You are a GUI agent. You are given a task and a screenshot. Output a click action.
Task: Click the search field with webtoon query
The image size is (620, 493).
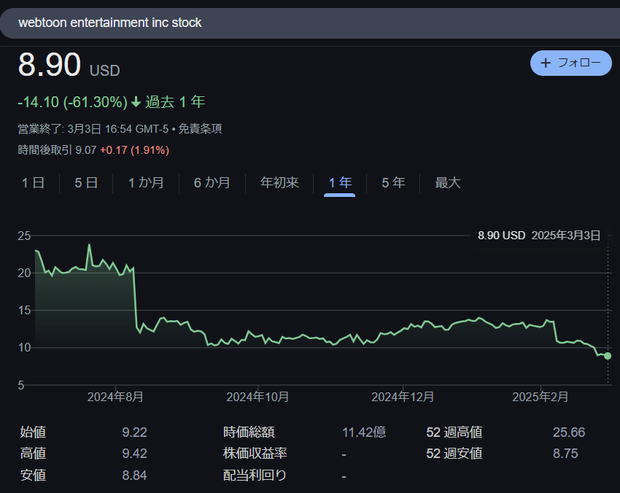(x=300, y=22)
